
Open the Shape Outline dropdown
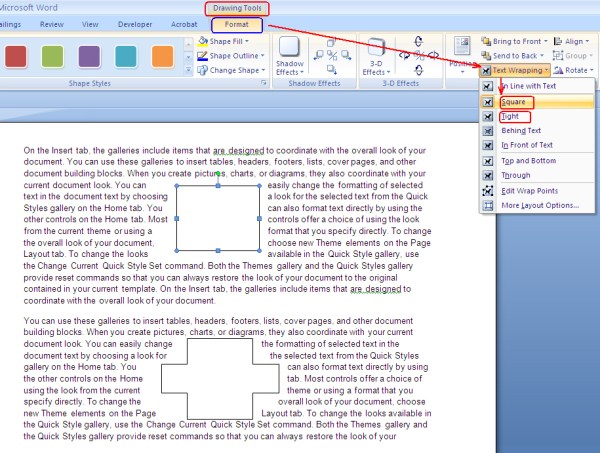[235, 55]
